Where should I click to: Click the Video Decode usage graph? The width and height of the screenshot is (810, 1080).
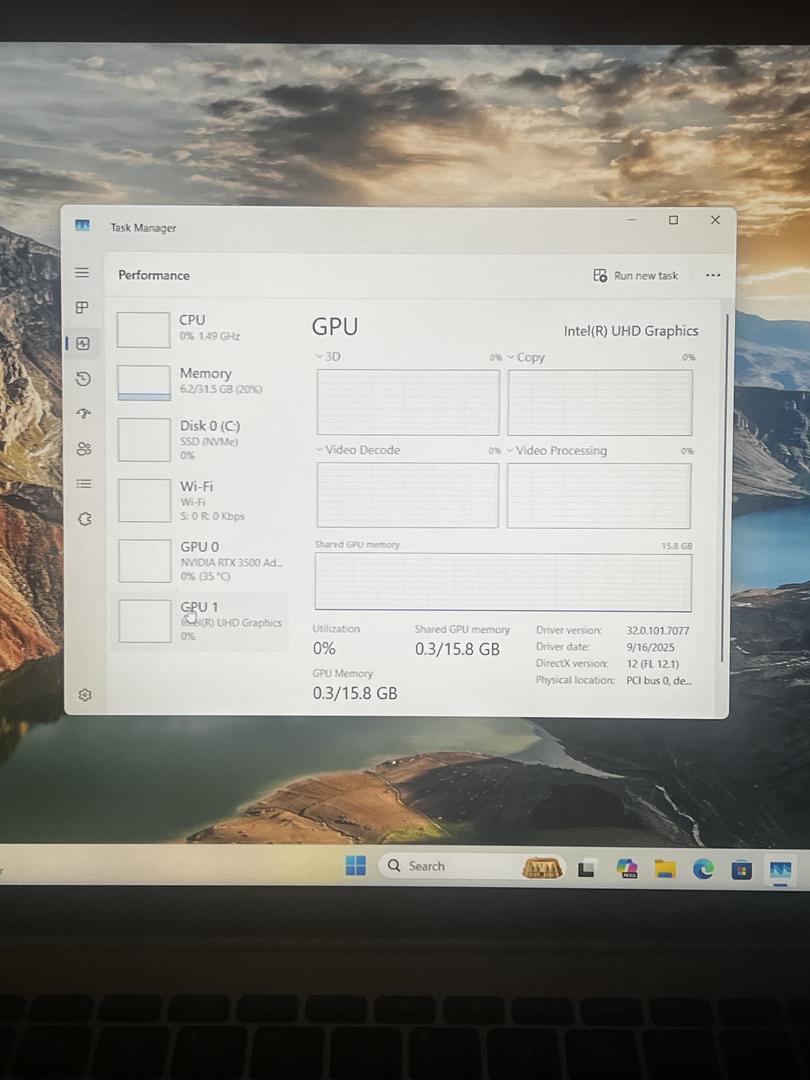[x=407, y=495]
